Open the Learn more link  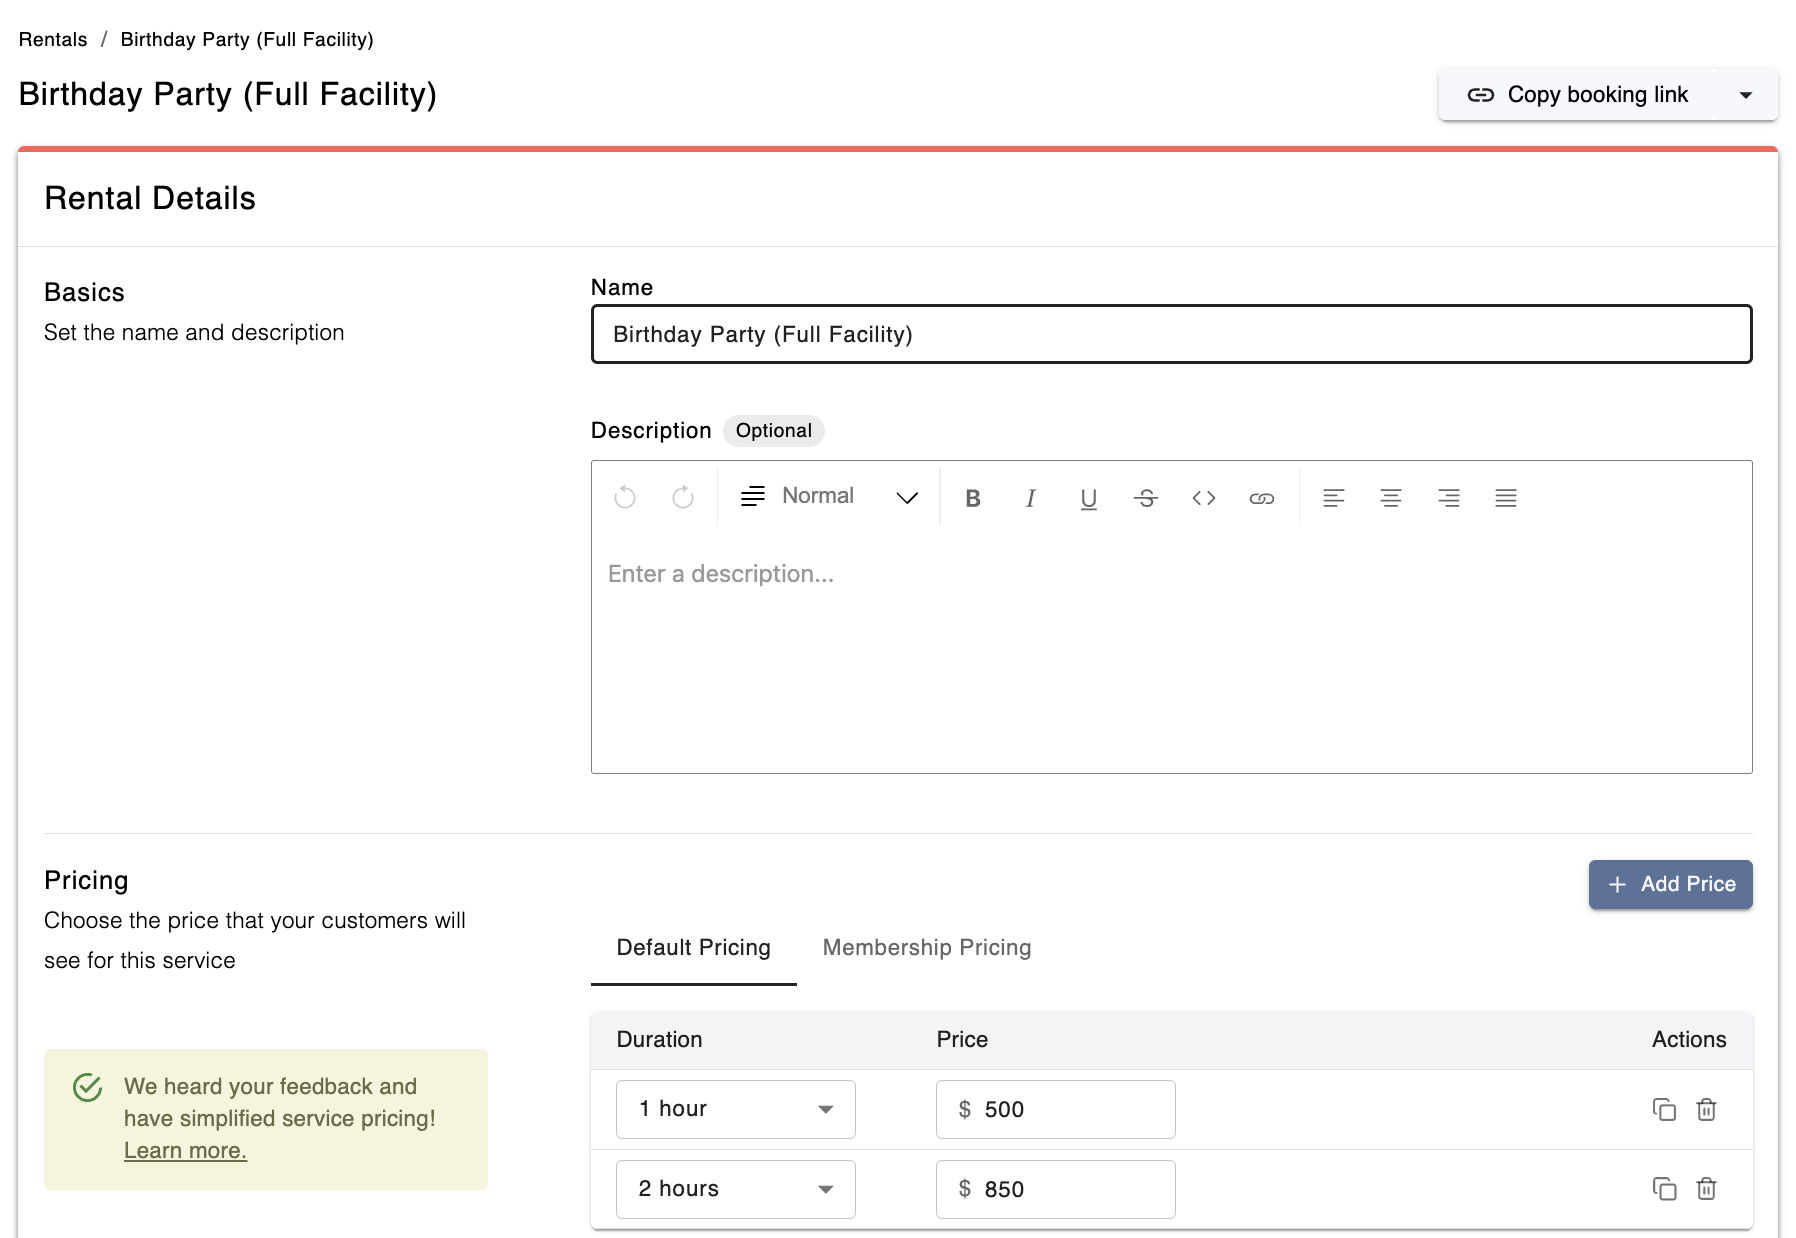(x=185, y=1151)
